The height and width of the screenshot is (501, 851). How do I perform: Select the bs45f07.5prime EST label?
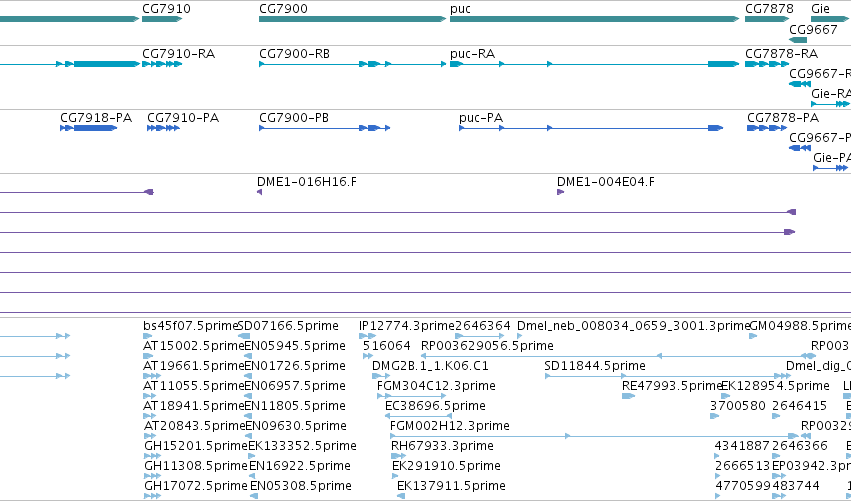[x=190, y=326]
